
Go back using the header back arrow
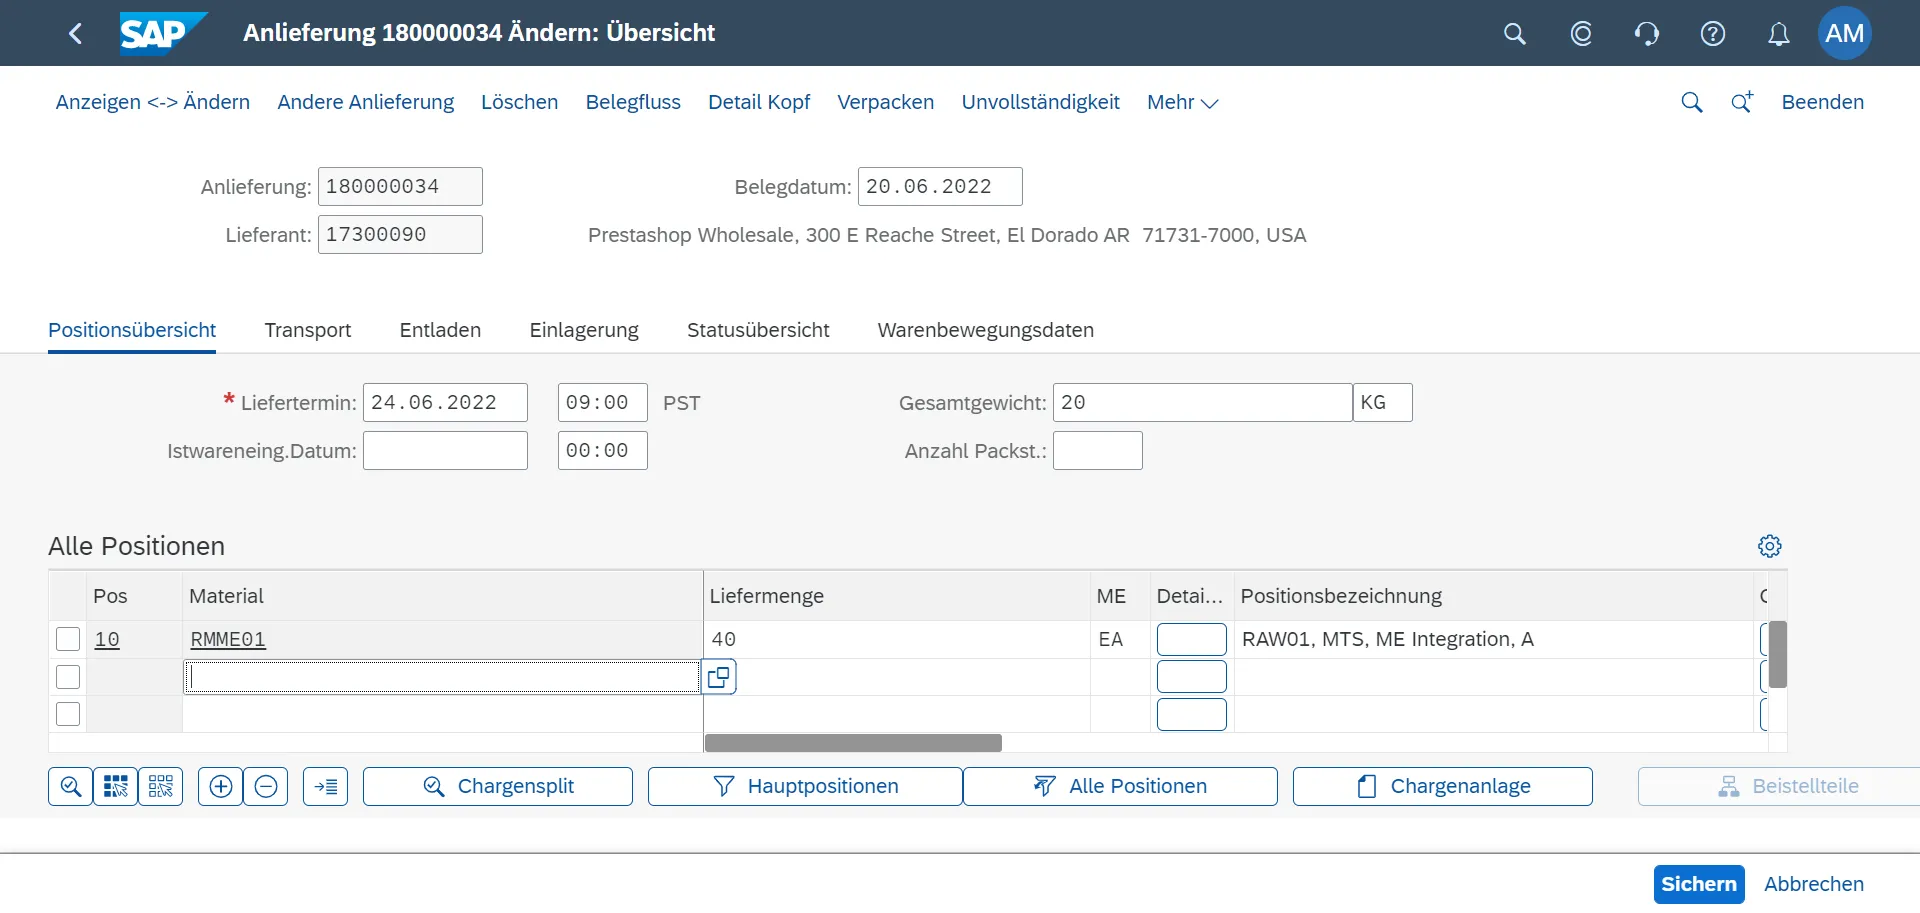coord(75,33)
